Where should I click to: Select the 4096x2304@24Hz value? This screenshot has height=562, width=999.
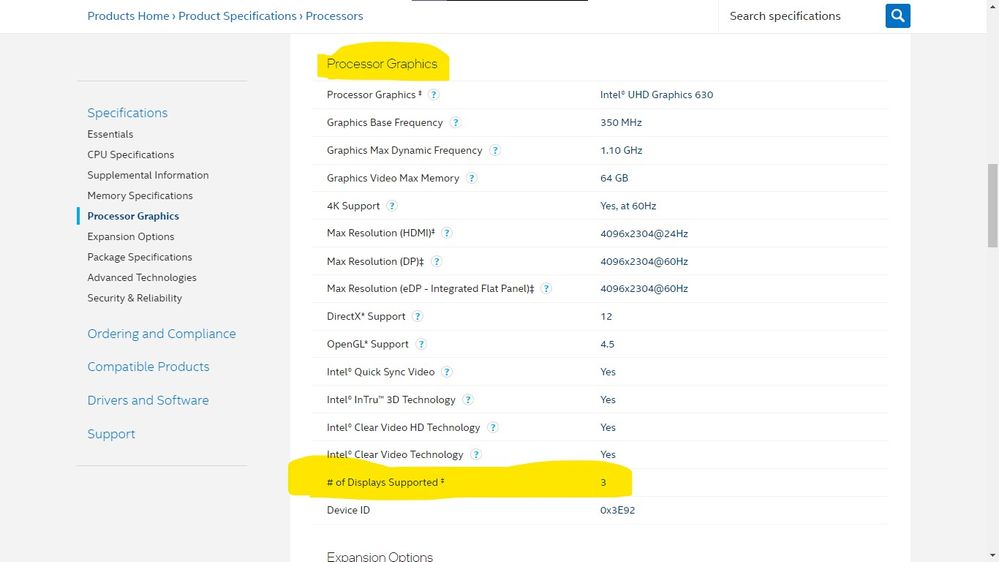[x=644, y=233]
